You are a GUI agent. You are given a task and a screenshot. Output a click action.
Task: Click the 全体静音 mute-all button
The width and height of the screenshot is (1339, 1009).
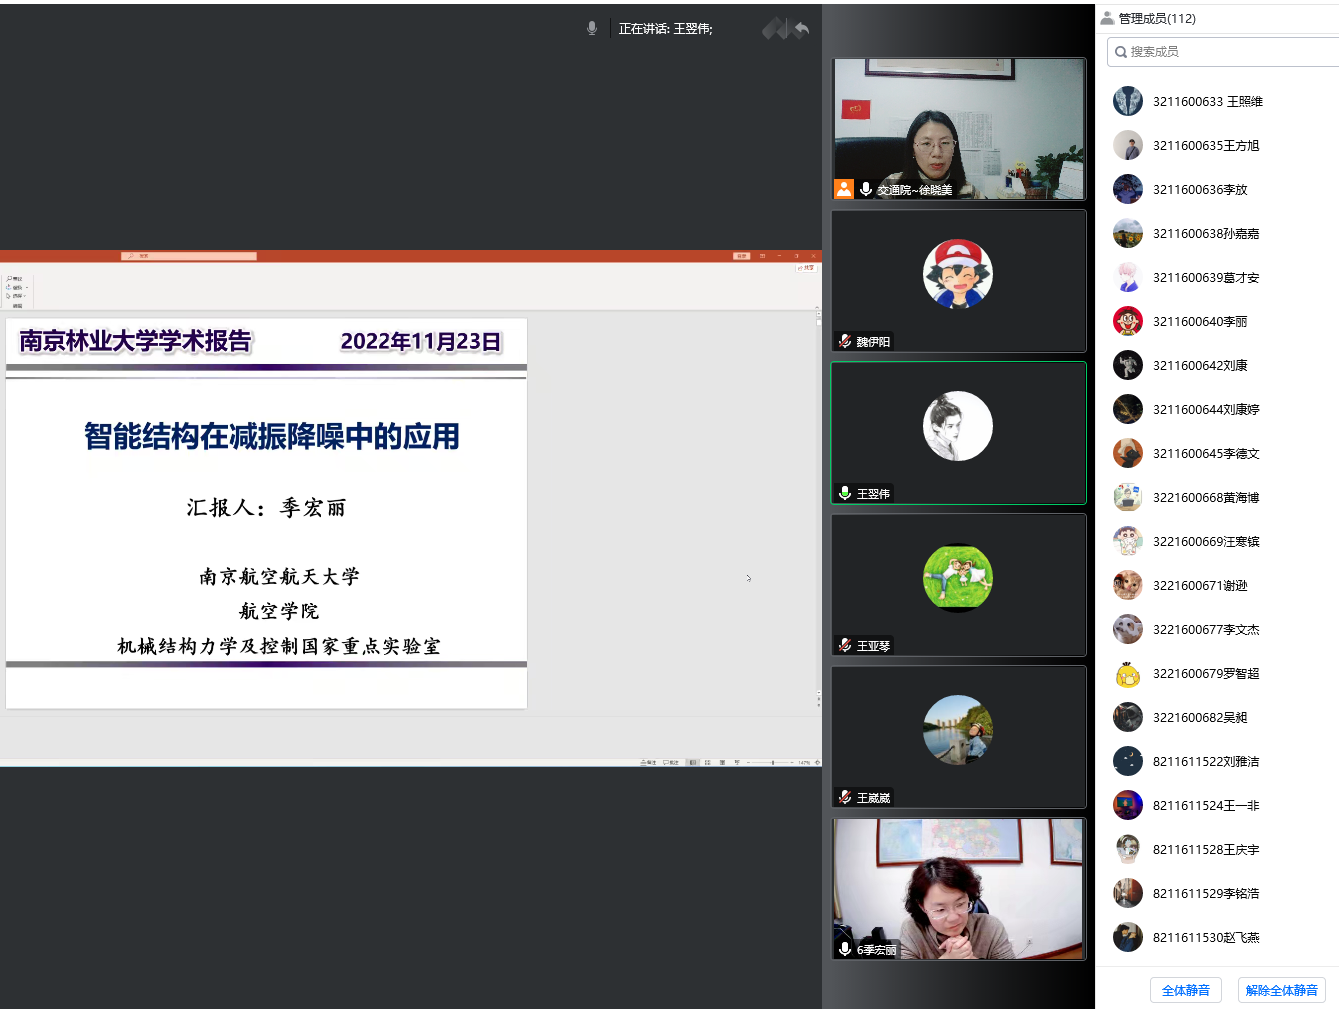click(x=1185, y=990)
